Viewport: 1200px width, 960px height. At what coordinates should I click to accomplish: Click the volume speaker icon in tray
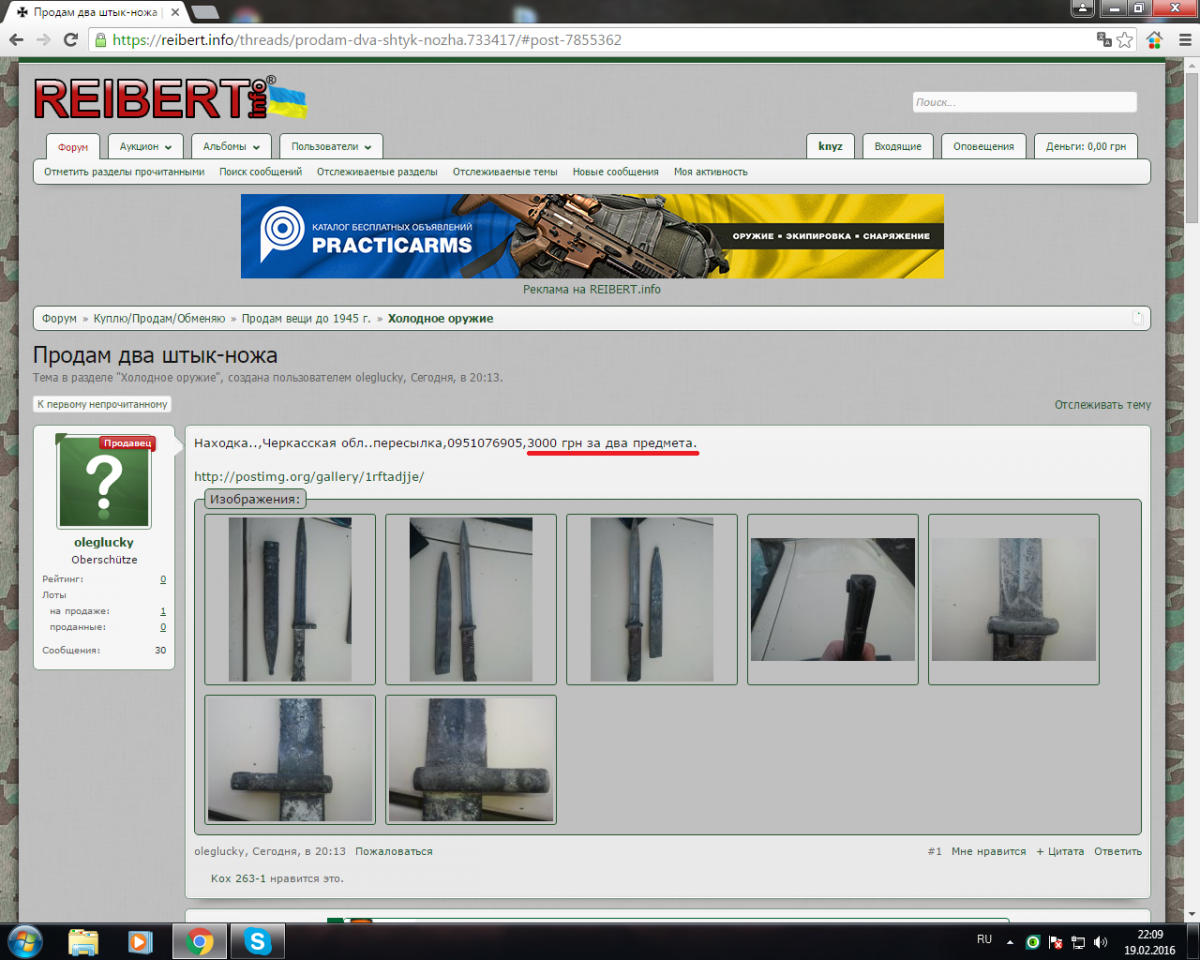point(1101,941)
